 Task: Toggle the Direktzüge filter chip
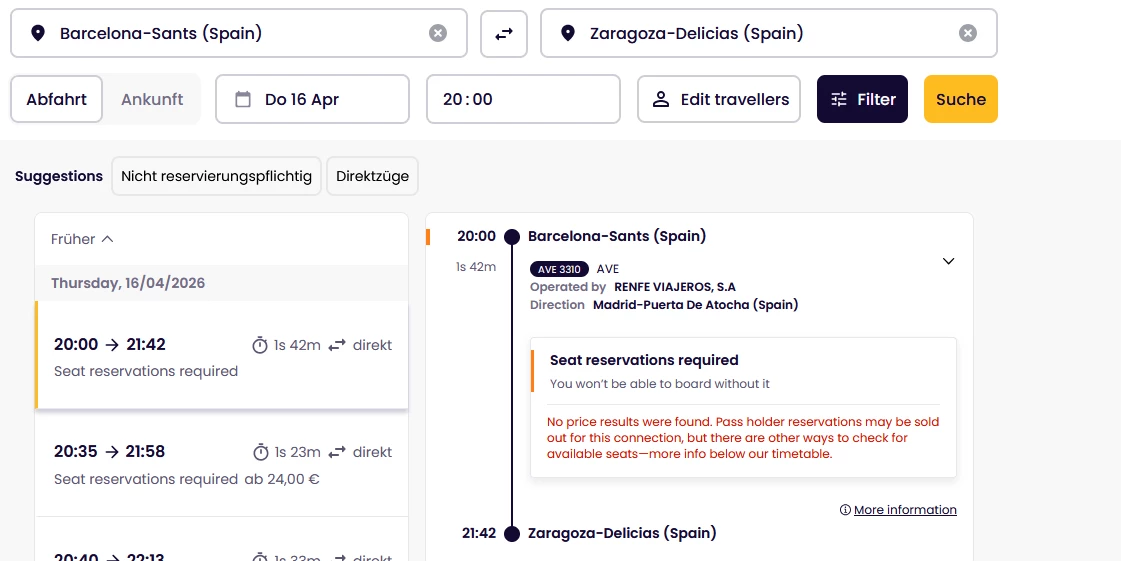coord(372,176)
